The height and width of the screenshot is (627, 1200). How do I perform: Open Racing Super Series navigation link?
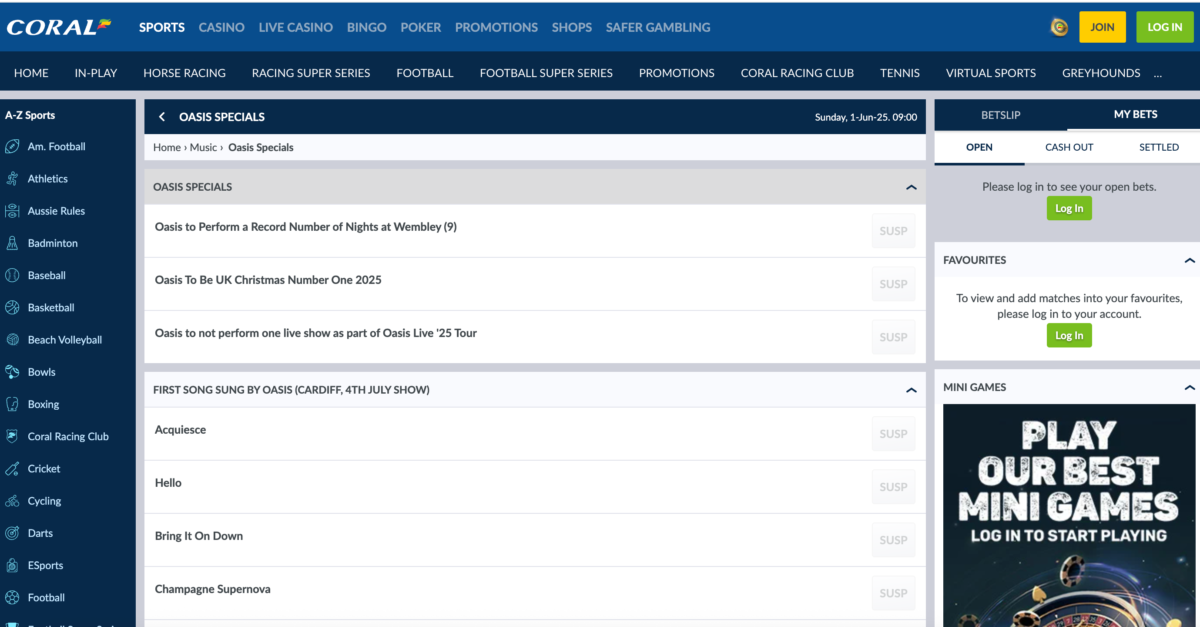click(x=311, y=73)
